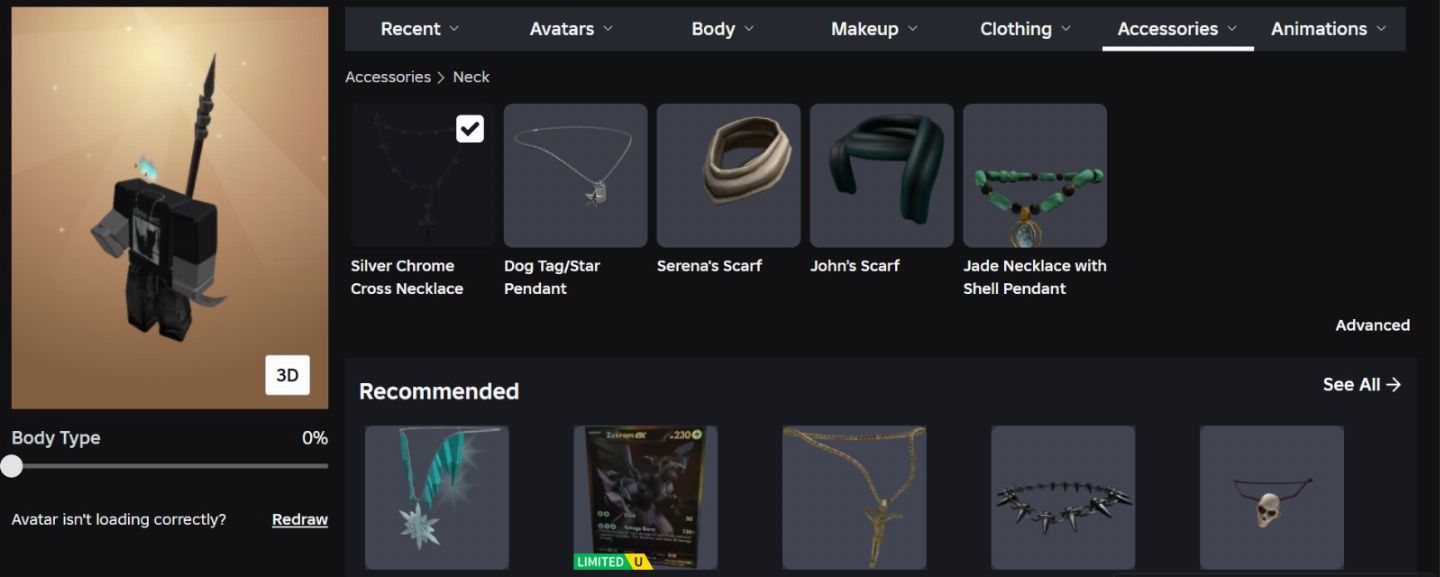Open the gold cross chain recommendation
Viewport: 1440px width, 577px height.
coord(855,498)
